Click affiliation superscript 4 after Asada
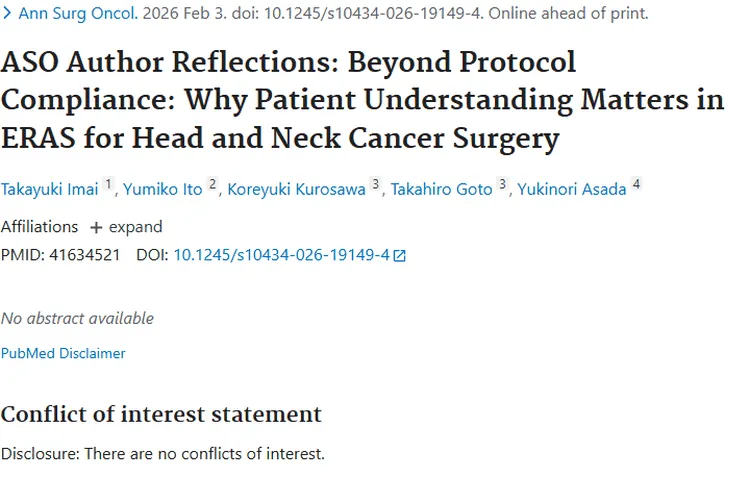Viewport: 750px width, 500px height. (636, 185)
